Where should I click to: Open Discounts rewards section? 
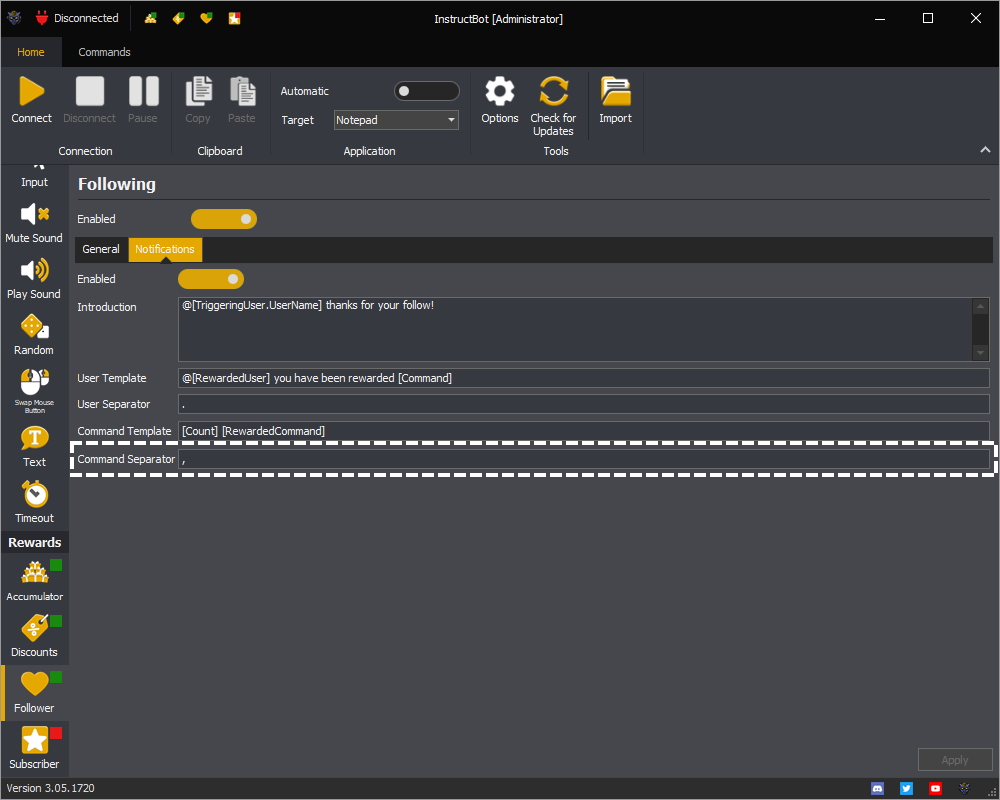(x=34, y=637)
